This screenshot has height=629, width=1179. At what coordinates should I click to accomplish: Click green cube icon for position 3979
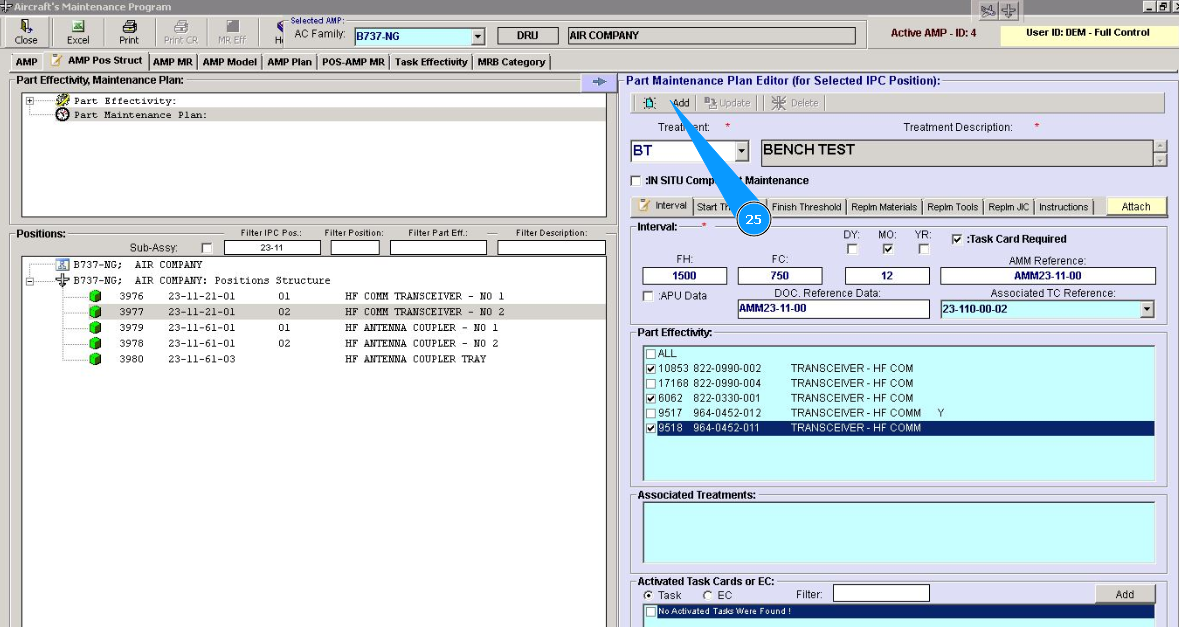(96, 328)
